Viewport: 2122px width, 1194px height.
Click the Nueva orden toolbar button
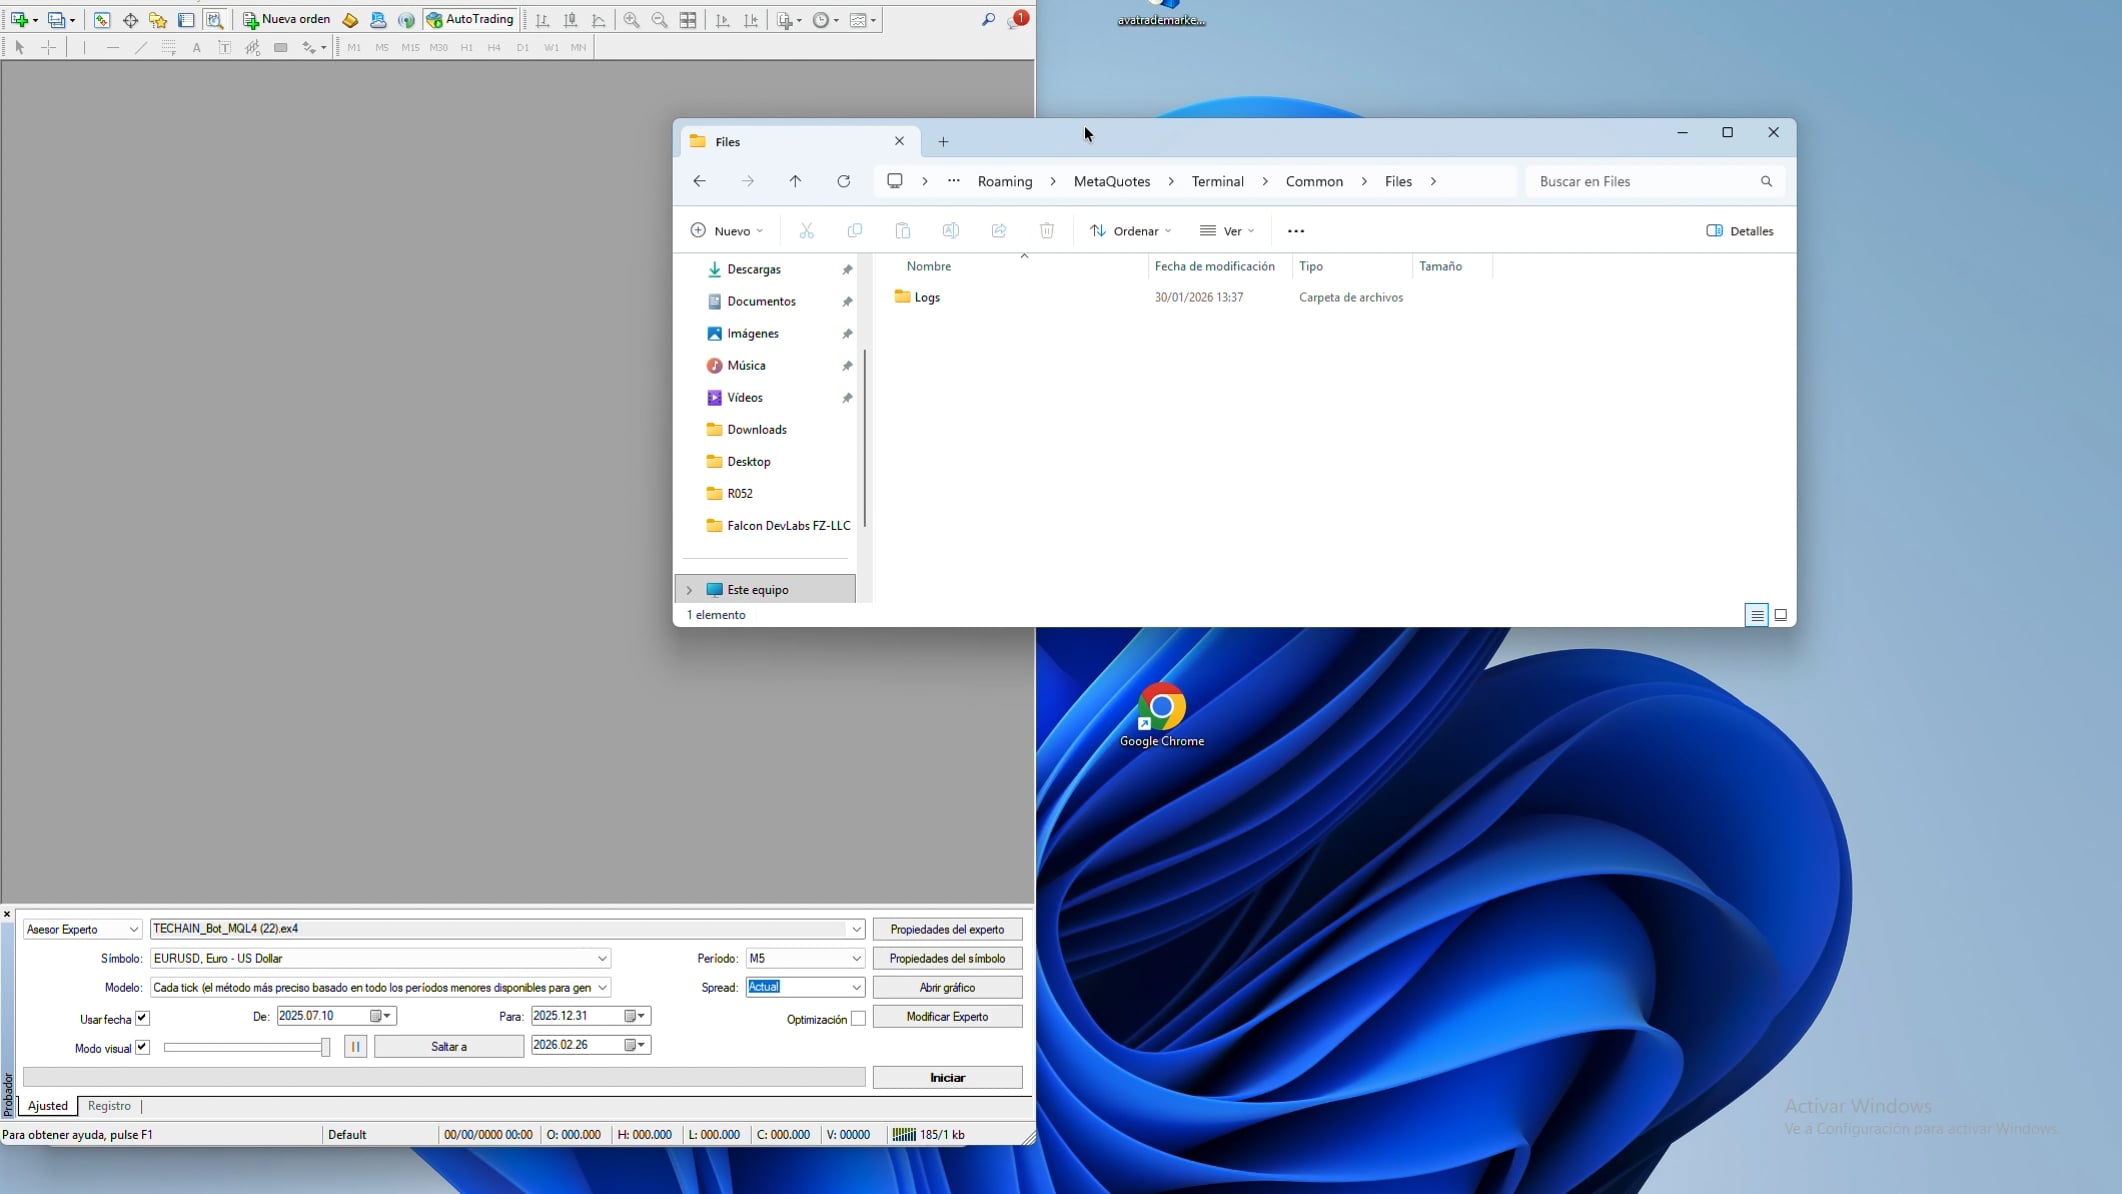click(287, 19)
